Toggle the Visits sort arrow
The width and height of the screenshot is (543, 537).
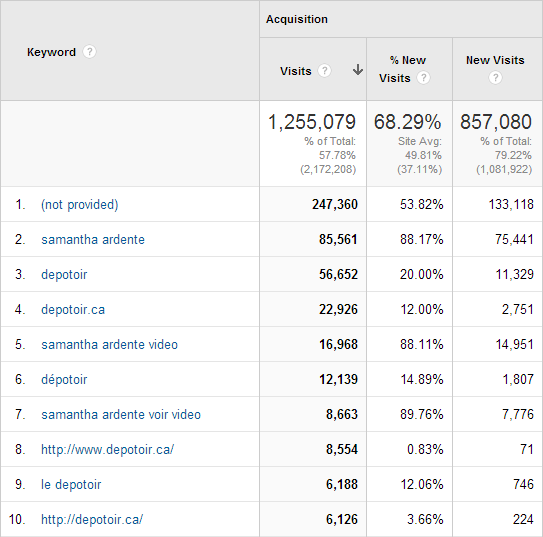358,70
